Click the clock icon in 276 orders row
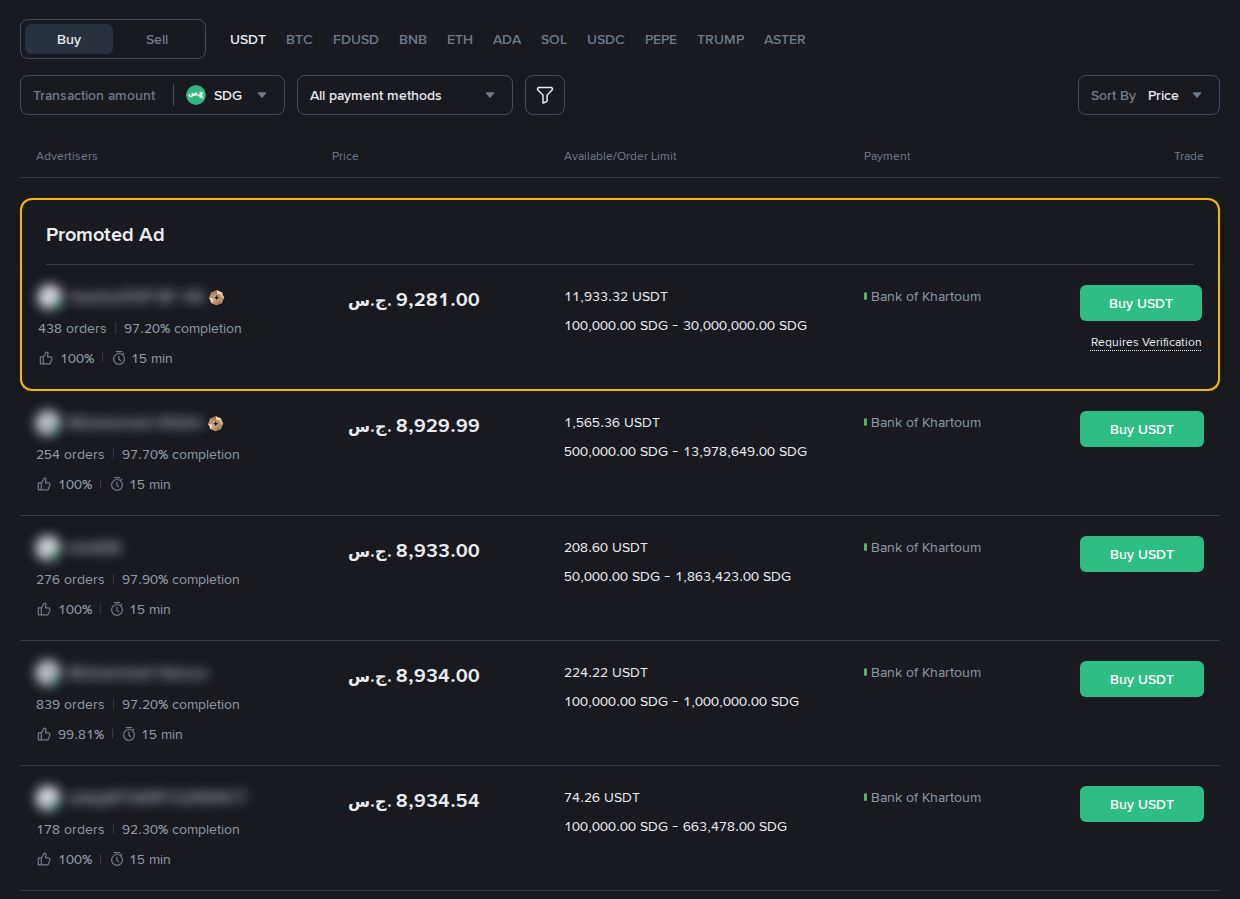This screenshot has width=1240, height=899. coord(117,609)
